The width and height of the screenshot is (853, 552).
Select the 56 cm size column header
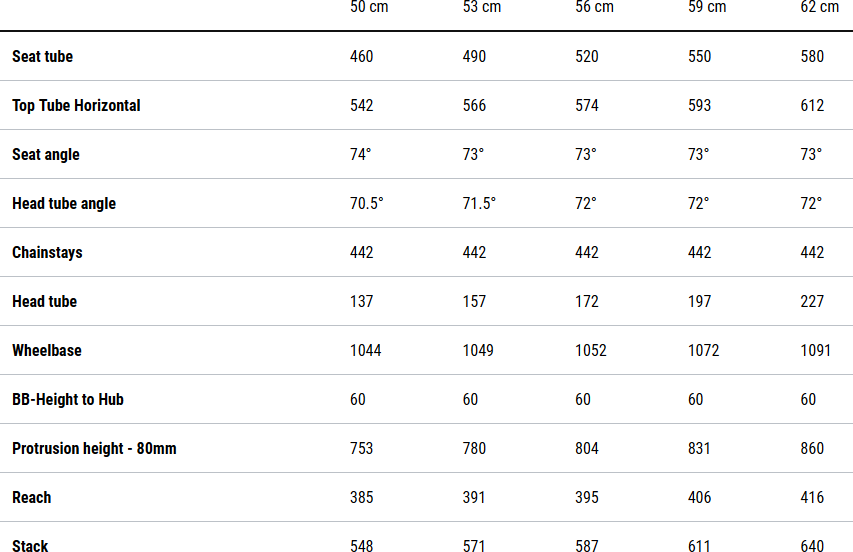(x=594, y=8)
